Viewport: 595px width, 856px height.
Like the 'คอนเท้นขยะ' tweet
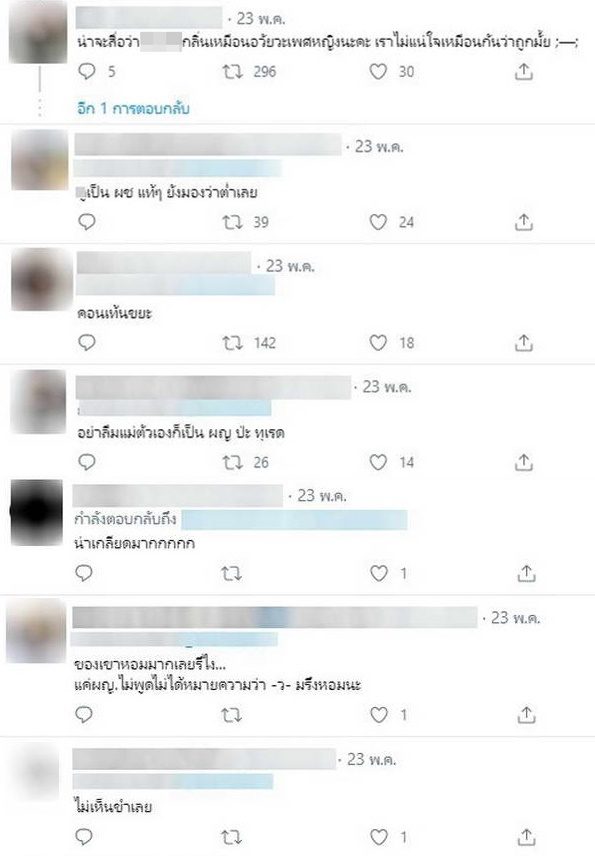[x=378, y=343]
